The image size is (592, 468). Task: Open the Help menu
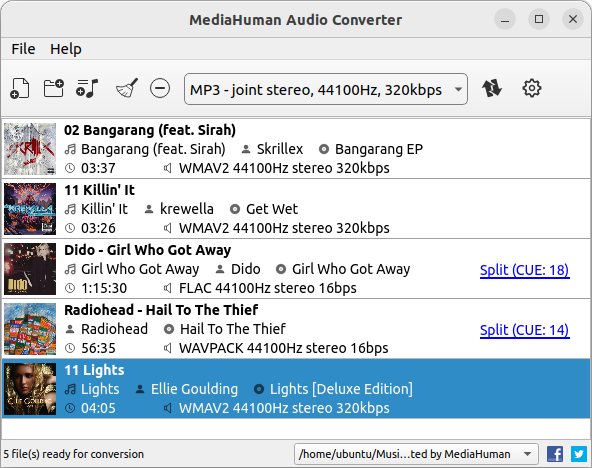point(66,49)
